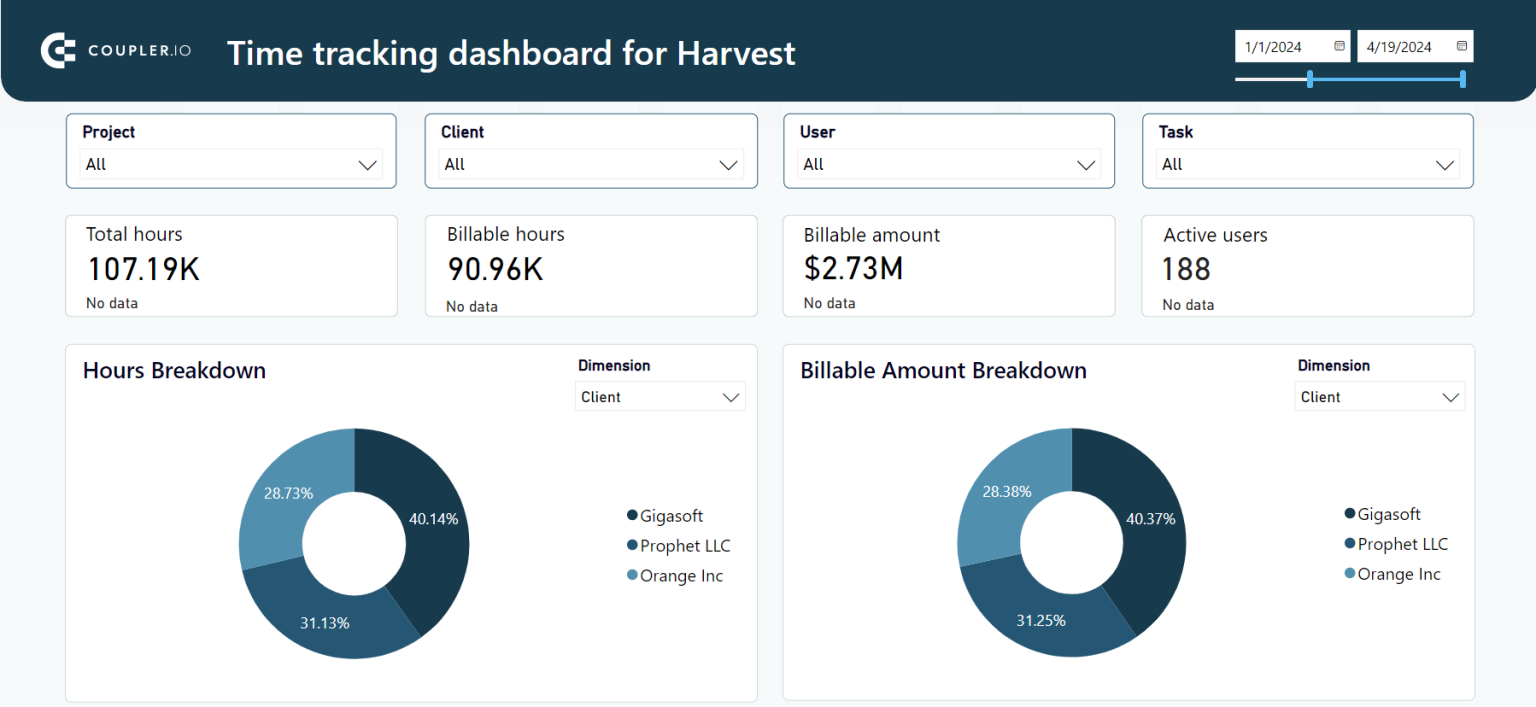The image size is (1536, 707).
Task: Click the Prophet LLC legend dot in Billable Amount Breakdown
Action: click(1350, 544)
